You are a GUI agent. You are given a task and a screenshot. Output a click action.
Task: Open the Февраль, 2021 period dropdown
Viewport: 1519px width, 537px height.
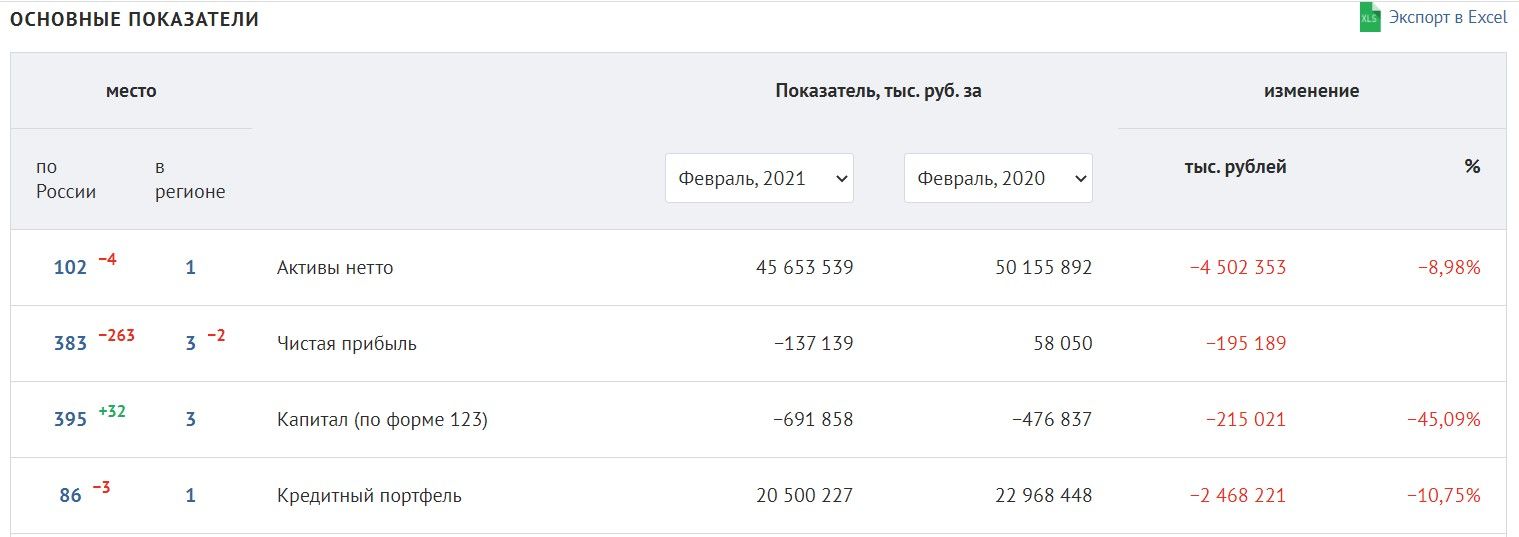[x=759, y=178]
